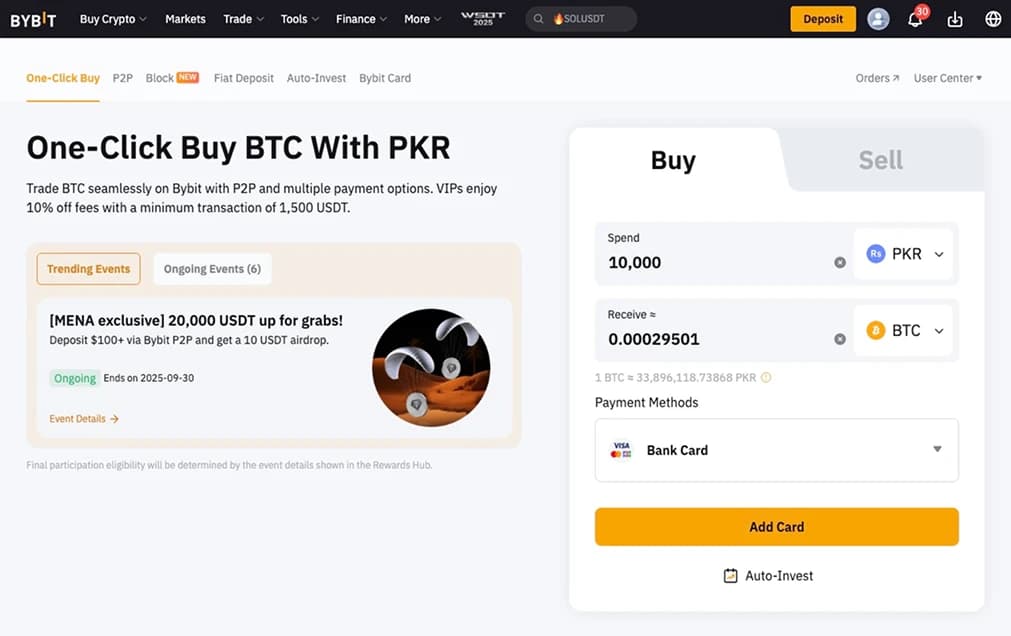Click the Add Card button
This screenshot has width=1011, height=636.
tap(776, 526)
